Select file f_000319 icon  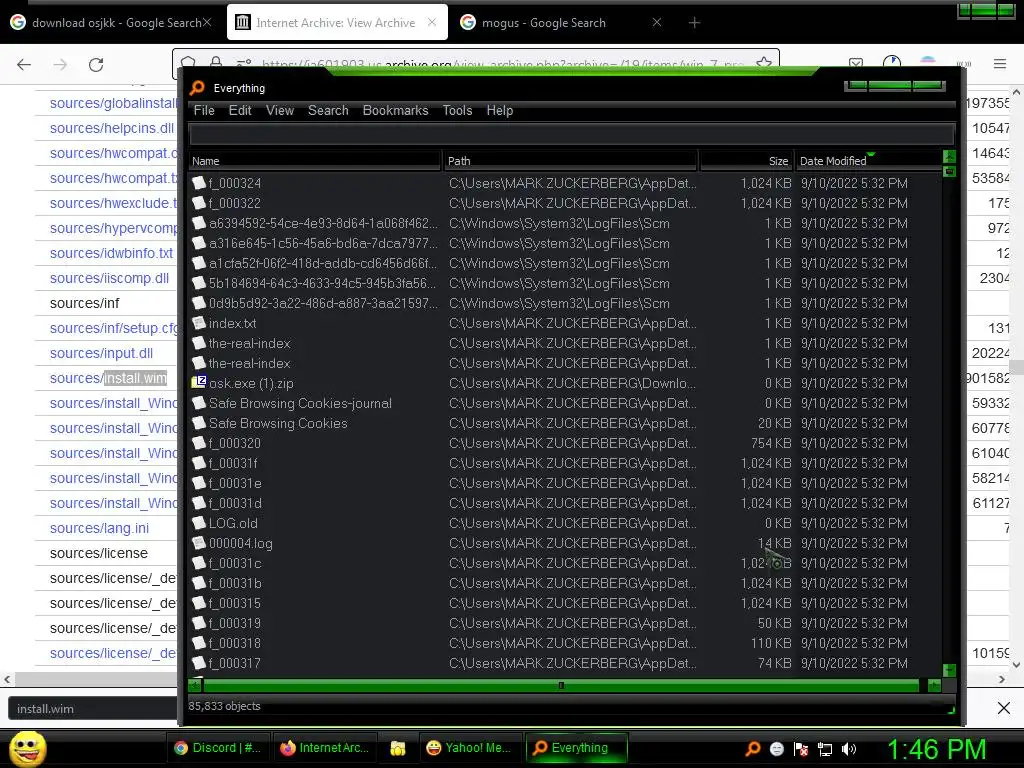point(199,622)
